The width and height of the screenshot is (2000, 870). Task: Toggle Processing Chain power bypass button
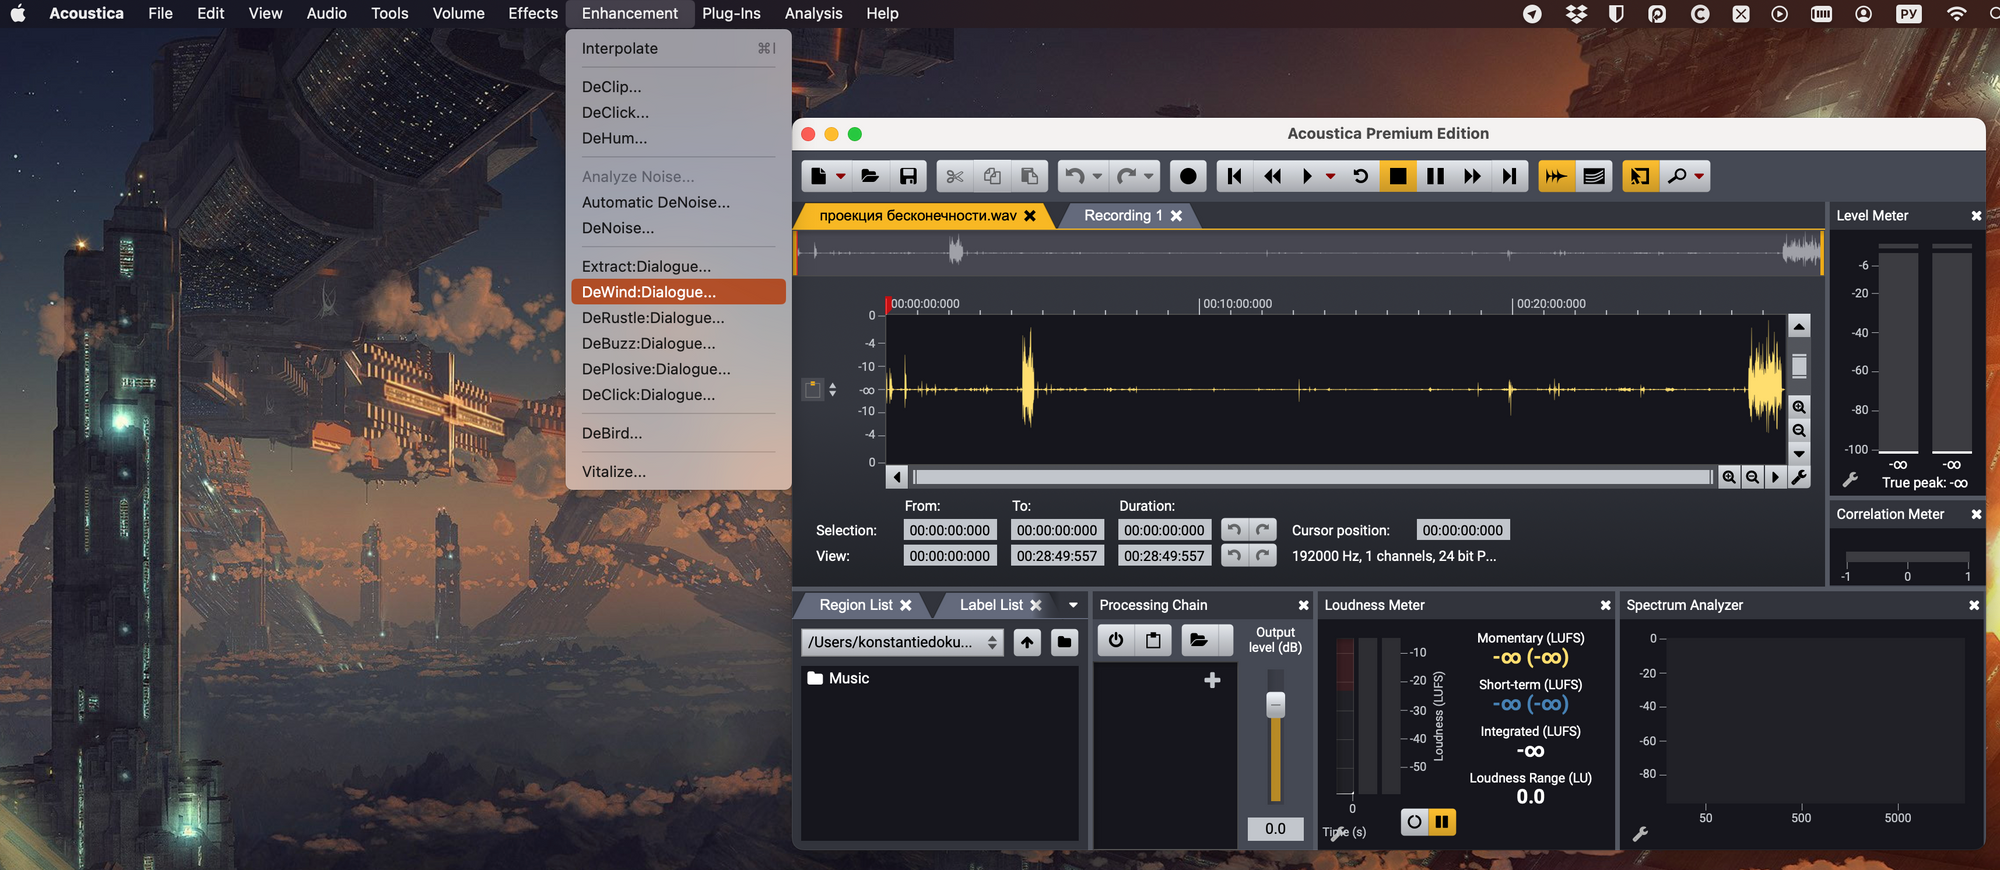pyautogui.click(x=1116, y=640)
